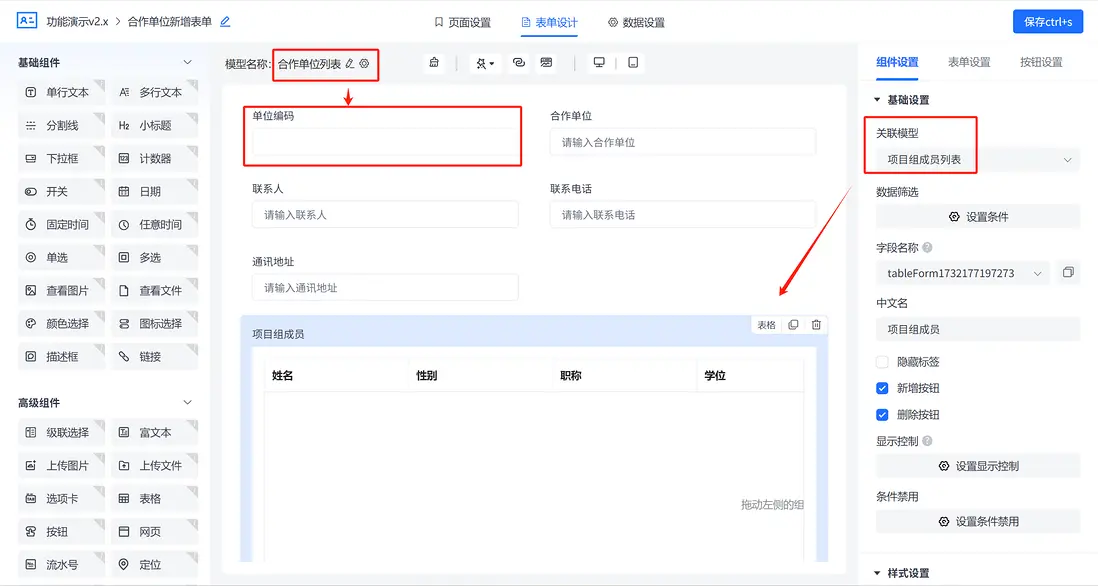Select the 网页 component
This screenshot has width=1098, height=586.
coord(154,531)
